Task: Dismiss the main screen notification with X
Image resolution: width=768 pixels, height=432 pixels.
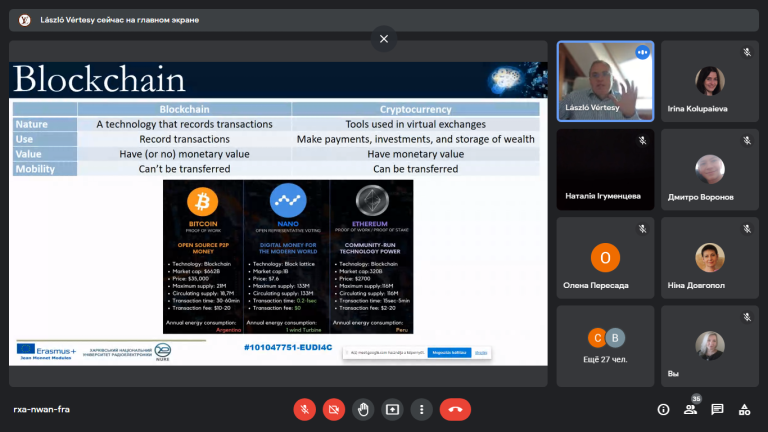Action: coord(384,39)
